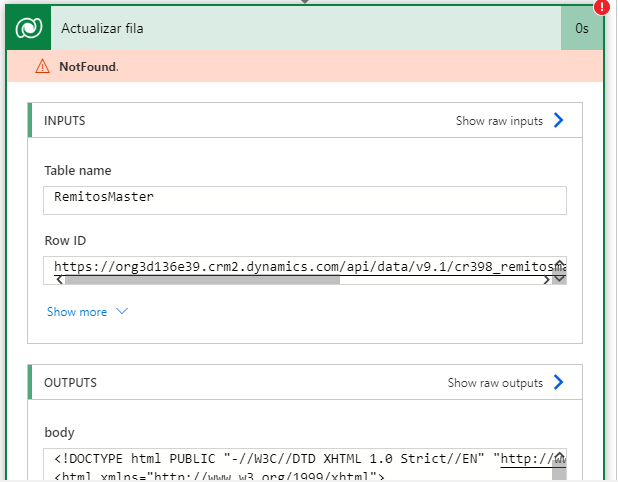Click the body field vertical scrollbar

coord(559,465)
